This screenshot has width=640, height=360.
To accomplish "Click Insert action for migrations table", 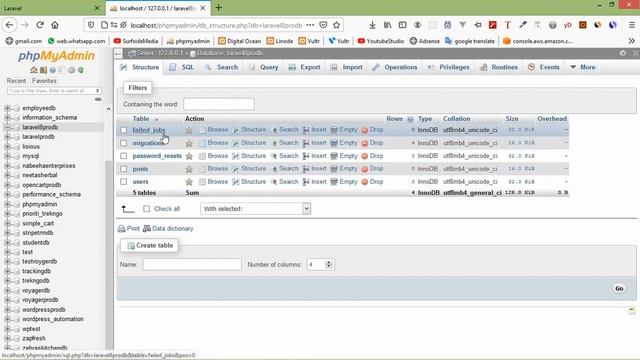I will tap(314, 143).
